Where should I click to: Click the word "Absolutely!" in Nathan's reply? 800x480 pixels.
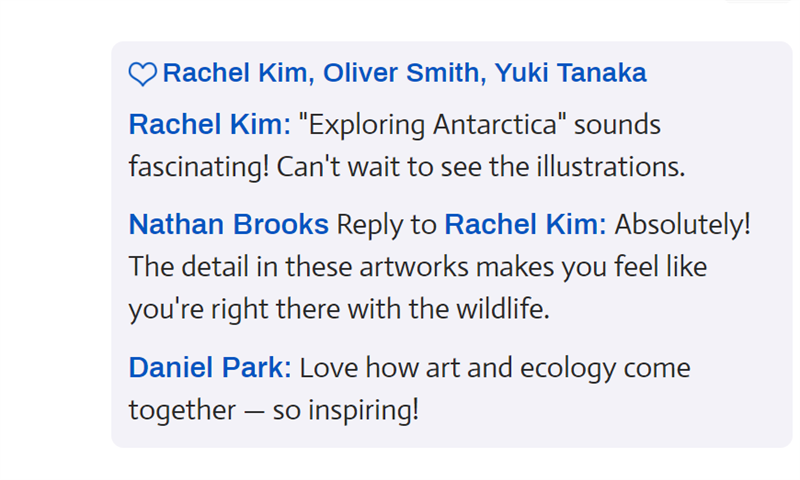click(682, 225)
